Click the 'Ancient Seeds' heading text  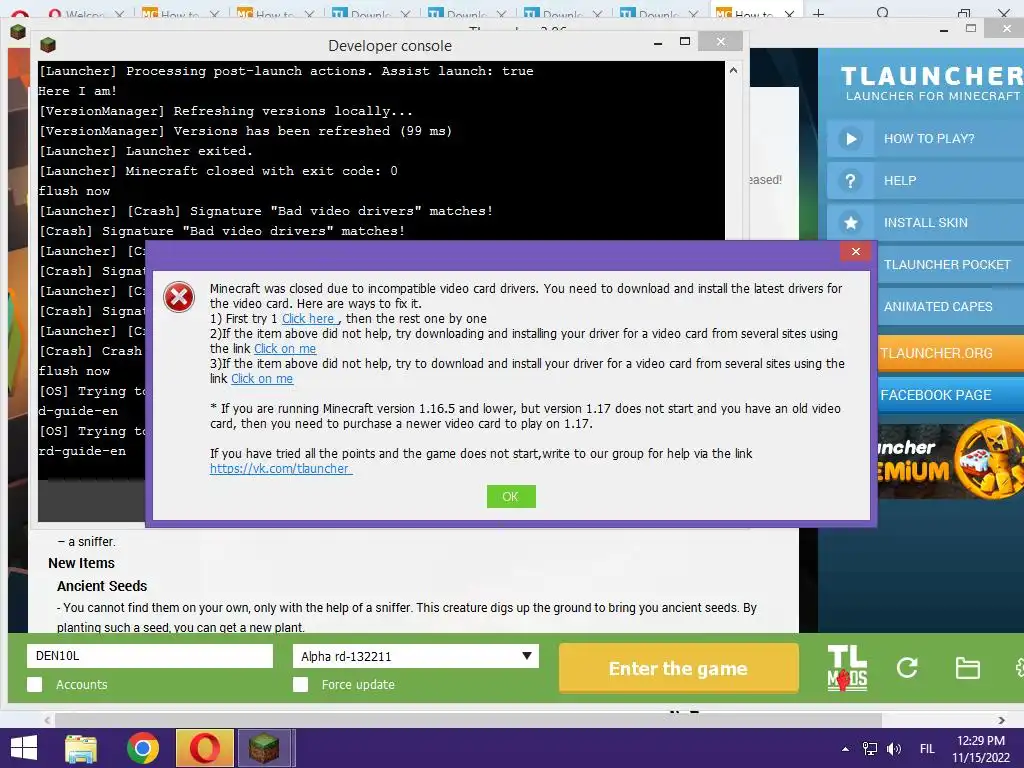click(x=102, y=586)
